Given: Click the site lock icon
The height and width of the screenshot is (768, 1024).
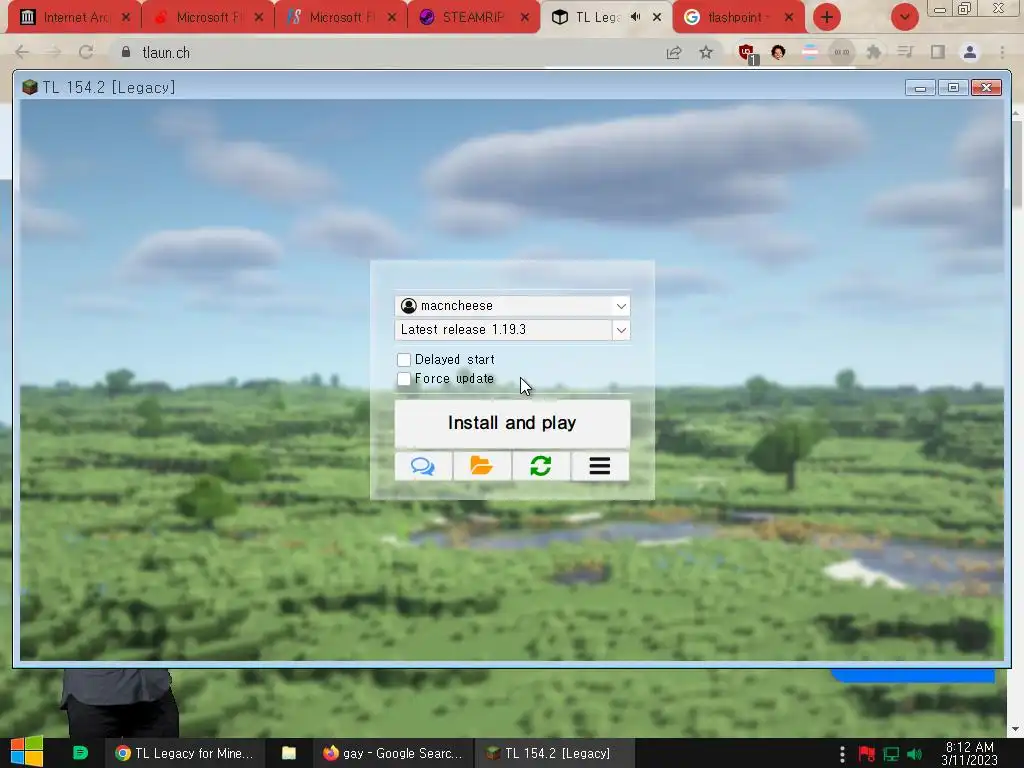Looking at the screenshot, I should pyautogui.click(x=125, y=52).
